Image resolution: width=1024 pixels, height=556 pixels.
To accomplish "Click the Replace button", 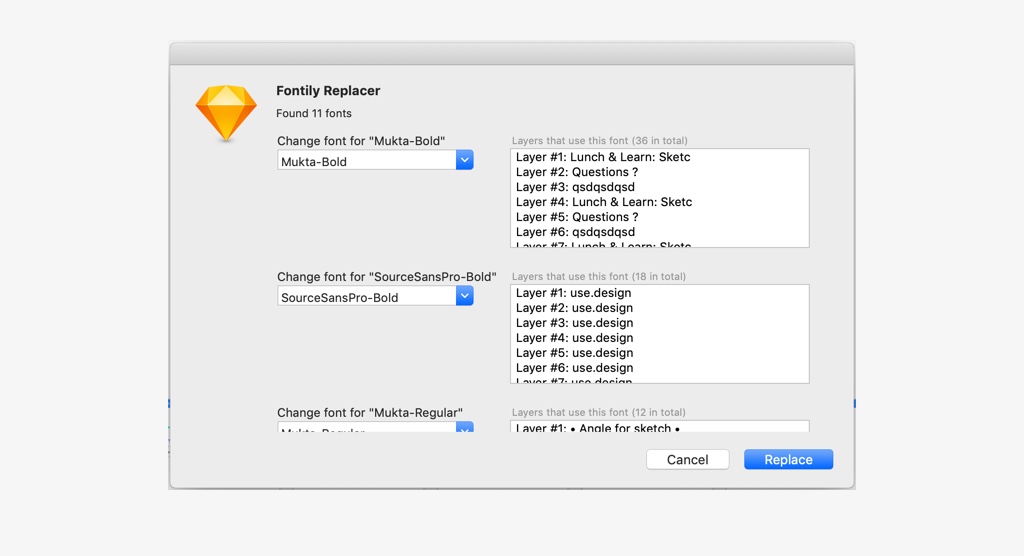I will (x=788, y=459).
